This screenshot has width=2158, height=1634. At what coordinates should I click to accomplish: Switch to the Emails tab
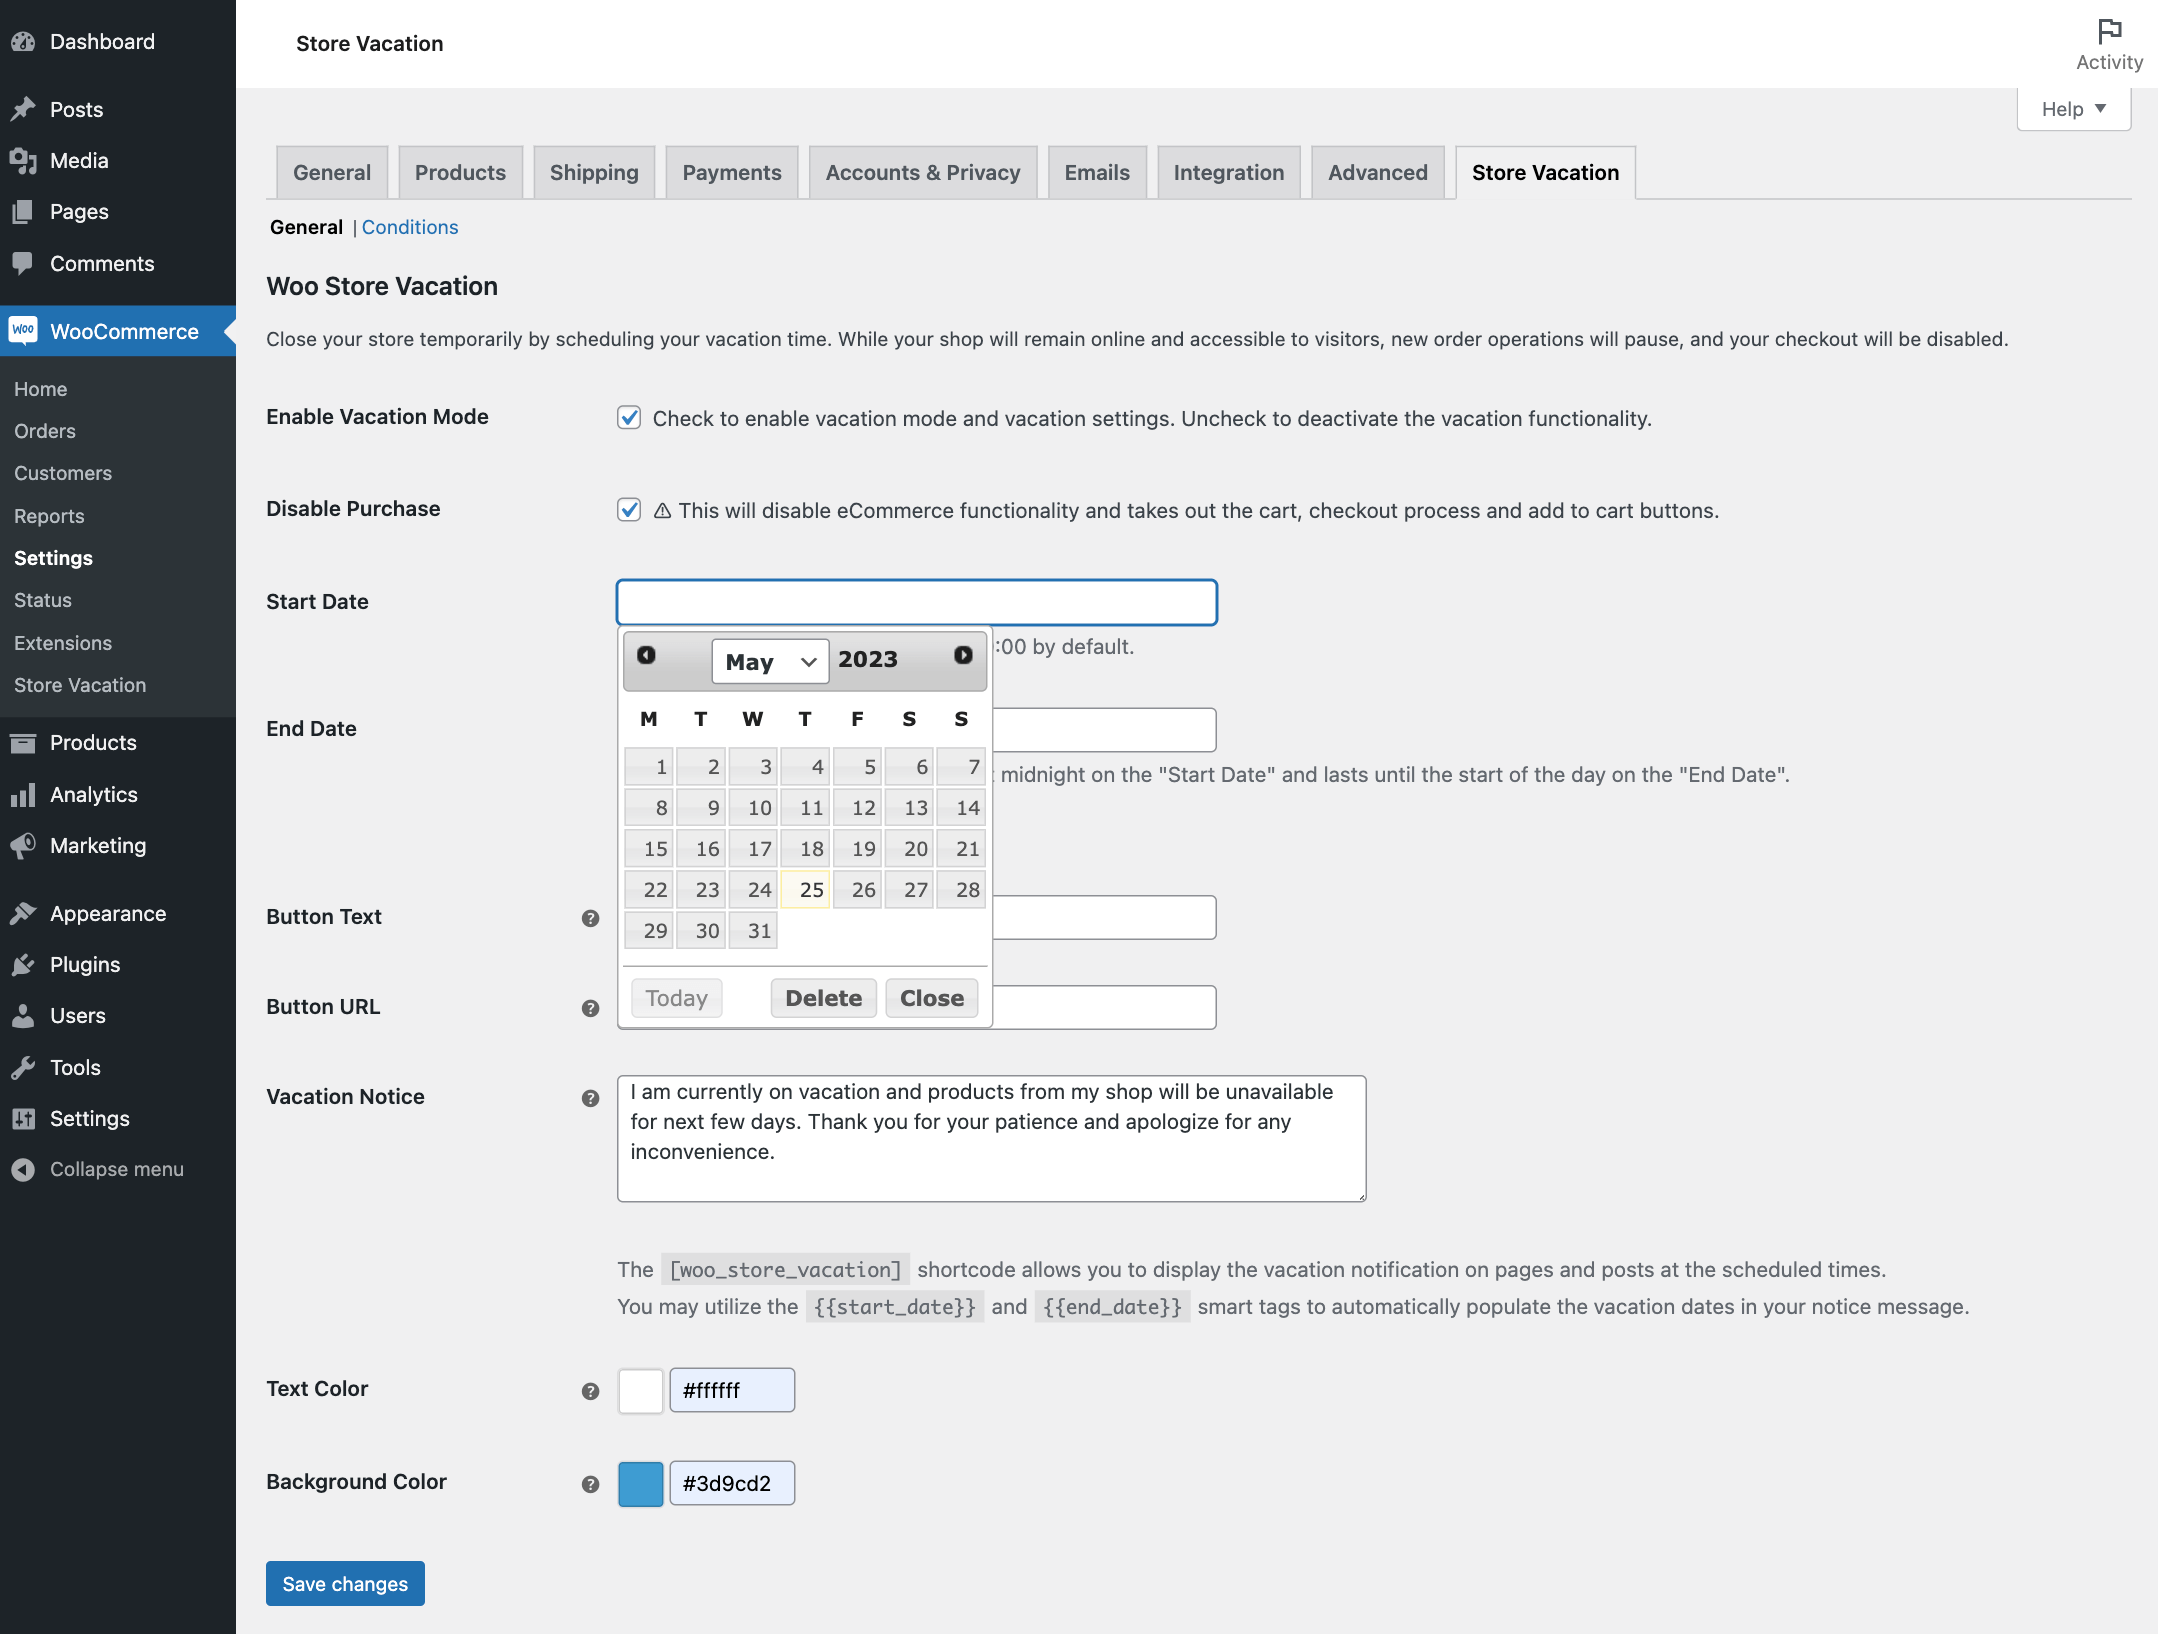pos(1097,172)
